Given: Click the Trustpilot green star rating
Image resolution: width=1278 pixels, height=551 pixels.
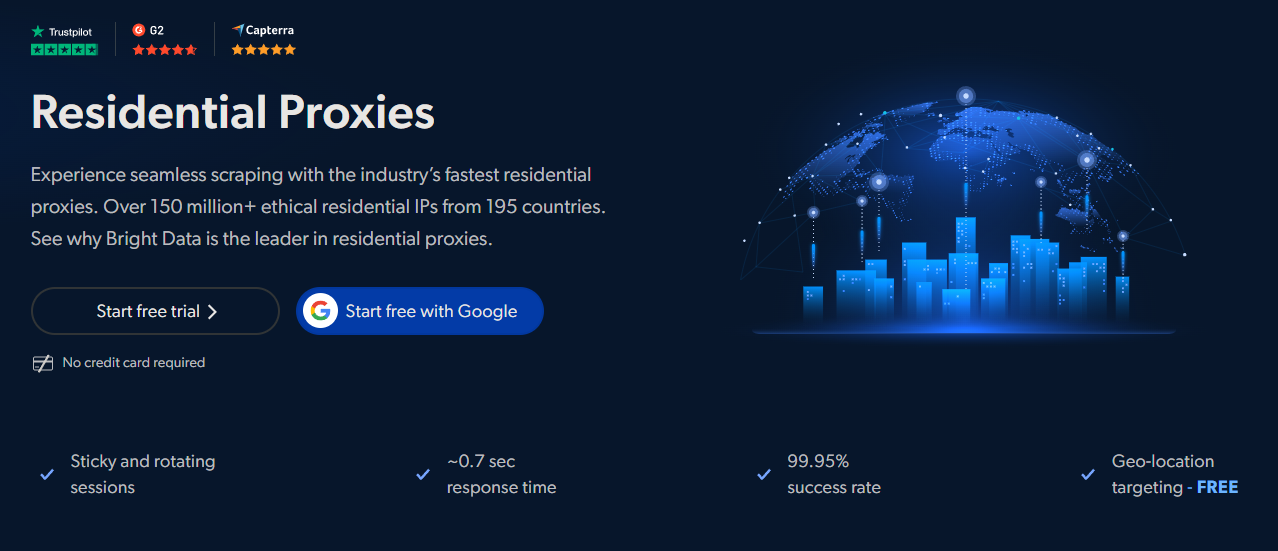Looking at the screenshot, I should pyautogui.click(x=65, y=49).
